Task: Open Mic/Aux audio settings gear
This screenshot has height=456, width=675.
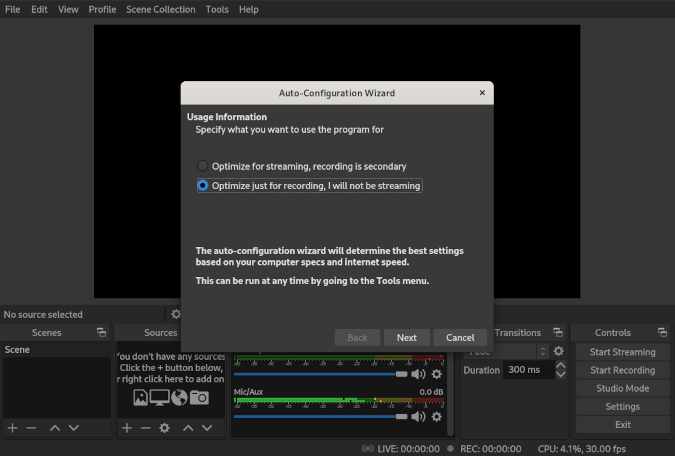Action: [x=436, y=416]
